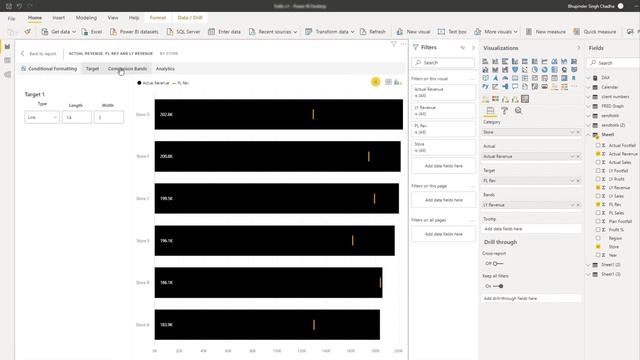640x360 pixels.
Task: Click the chart icon above the chart
Action: (x=398, y=82)
